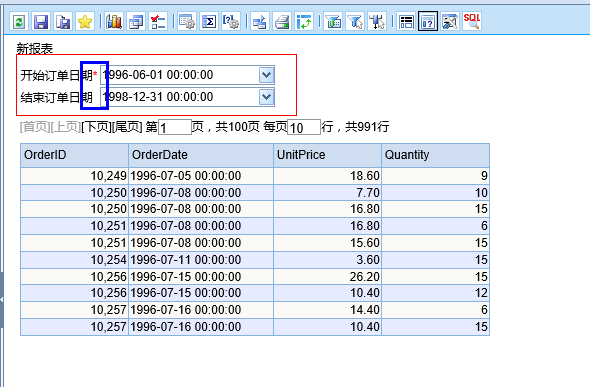Click the 共991行 row count text
Viewport: 590px width, 387px height.
(x=367, y=127)
